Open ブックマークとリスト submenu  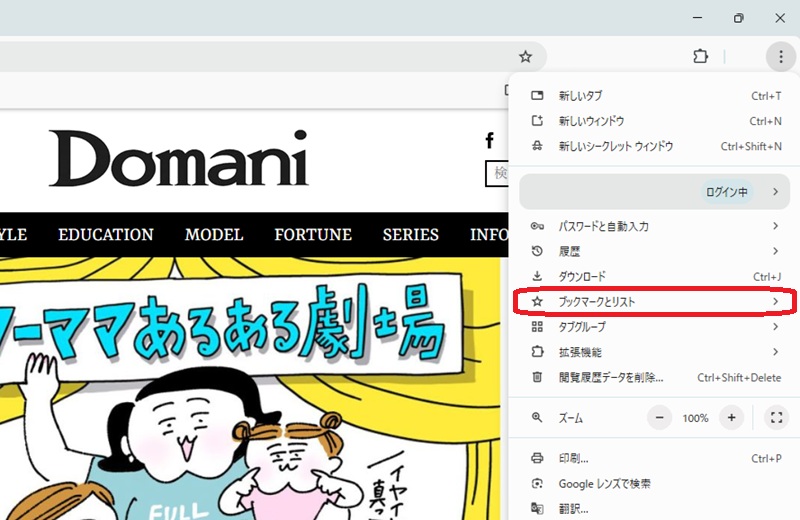coord(654,302)
